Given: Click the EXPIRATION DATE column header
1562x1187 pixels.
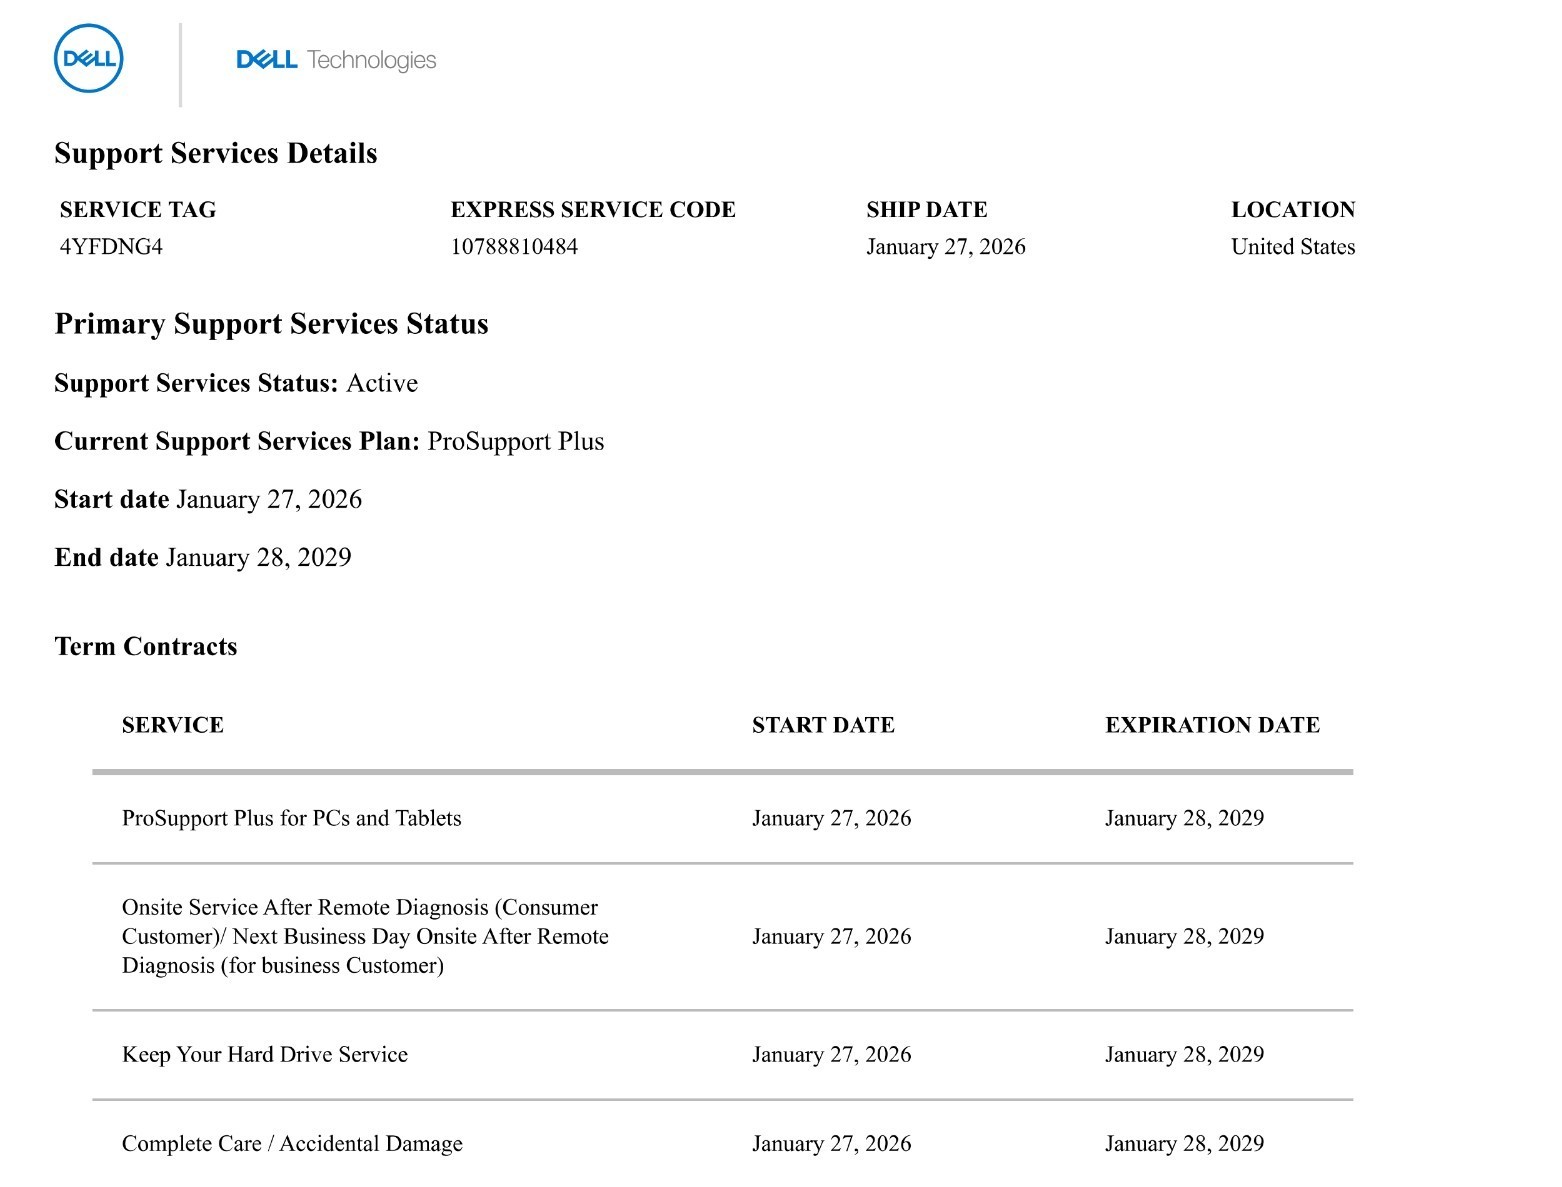Looking at the screenshot, I should pos(1212,725).
